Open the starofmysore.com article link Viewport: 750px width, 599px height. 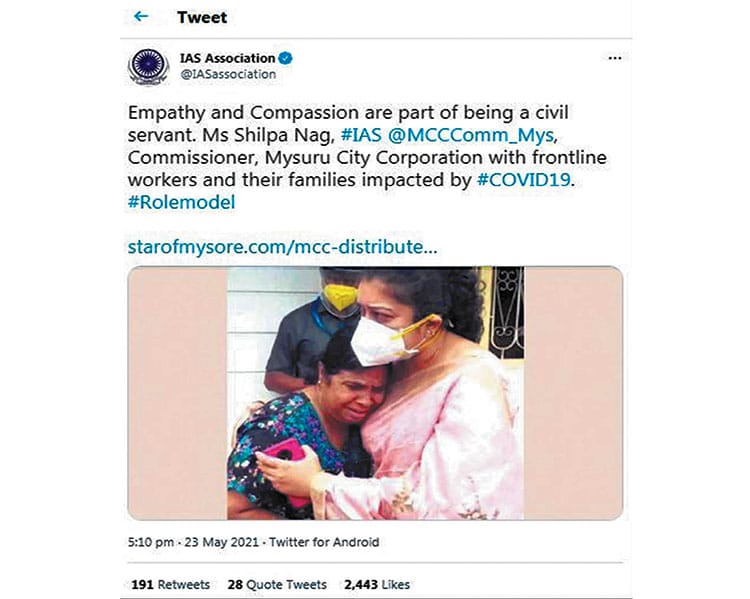click(x=283, y=246)
